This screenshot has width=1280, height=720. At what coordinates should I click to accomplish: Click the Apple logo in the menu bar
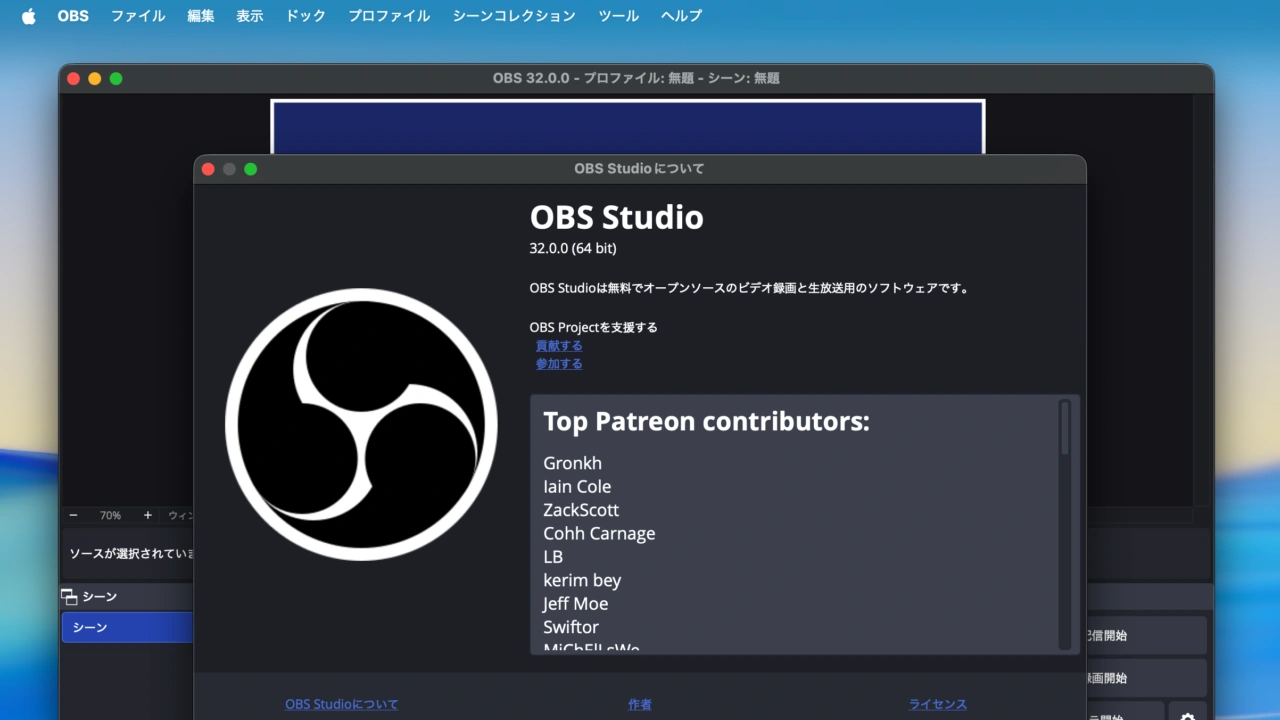(27, 15)
